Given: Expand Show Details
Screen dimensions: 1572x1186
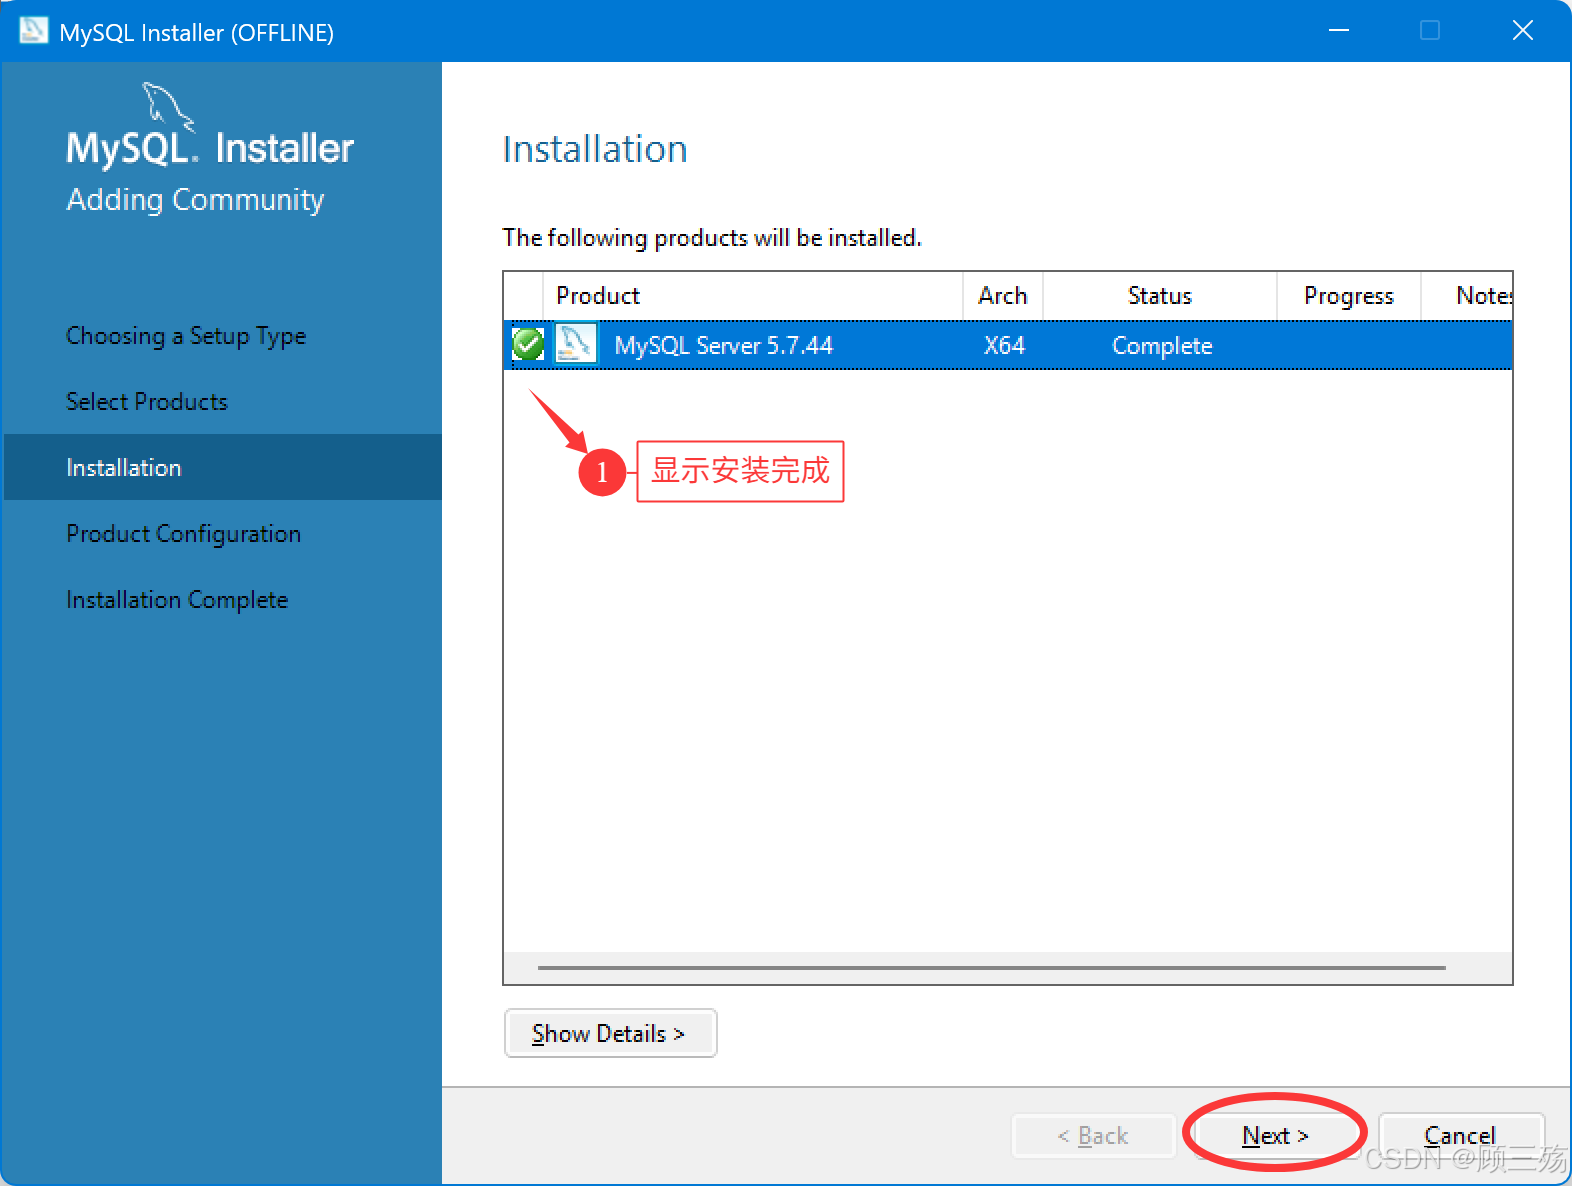Looking at the screenshot, I should coord(610,1033).
